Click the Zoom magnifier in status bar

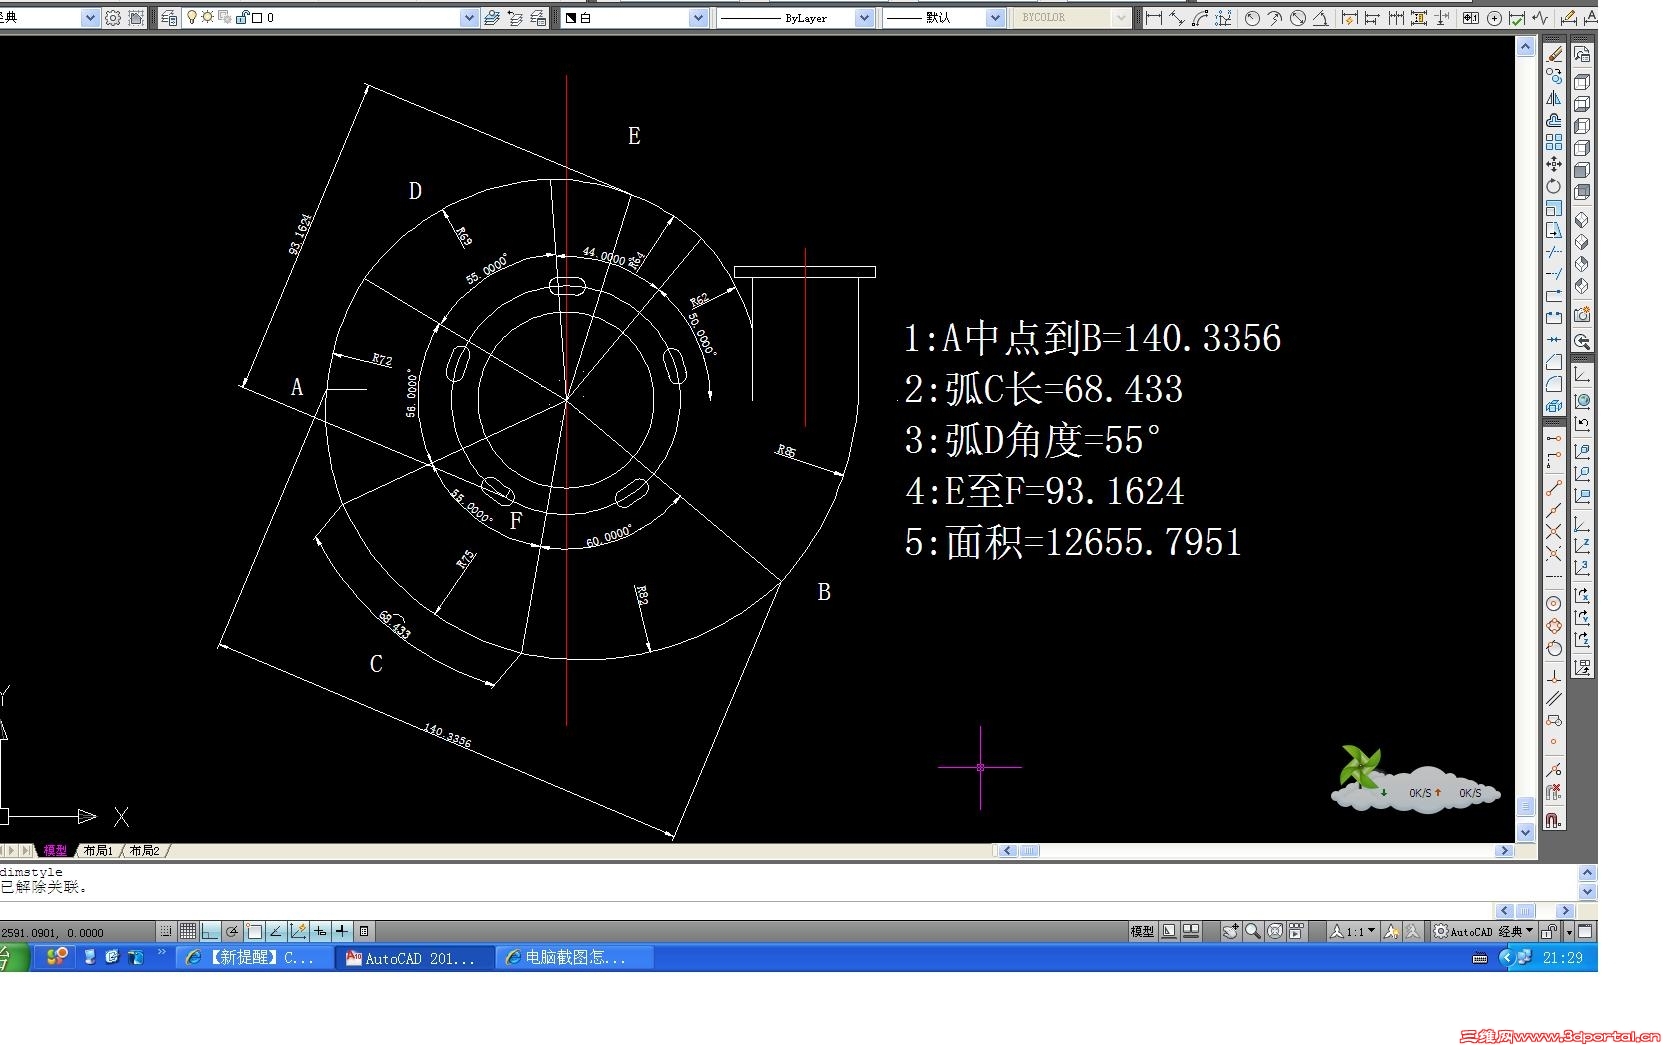1253,931
